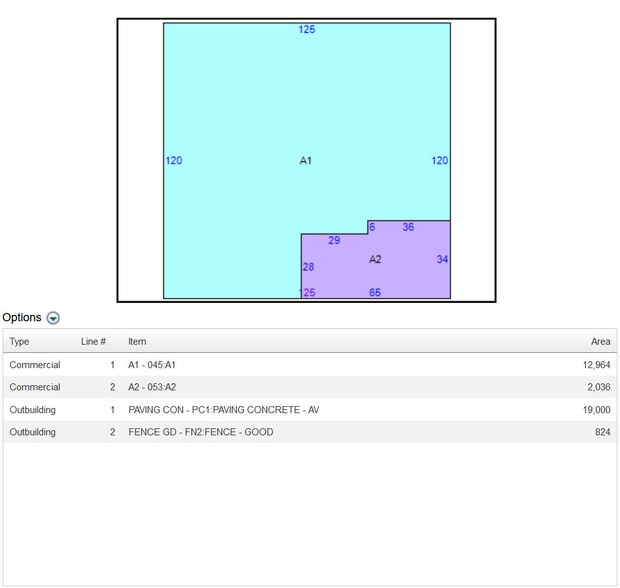Click the 19,000 area value
Image resolution: width=620 pixels, height=588 pixels.
[x=596, y=410]
